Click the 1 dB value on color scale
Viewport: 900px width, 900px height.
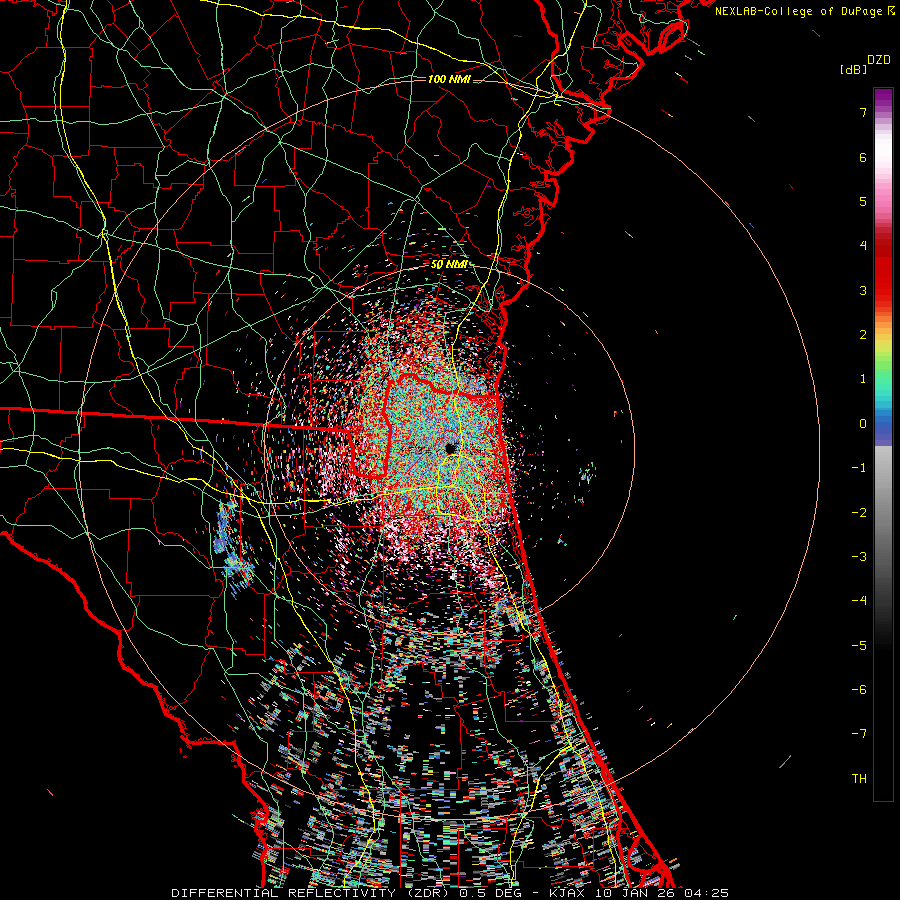pos(863,379)
